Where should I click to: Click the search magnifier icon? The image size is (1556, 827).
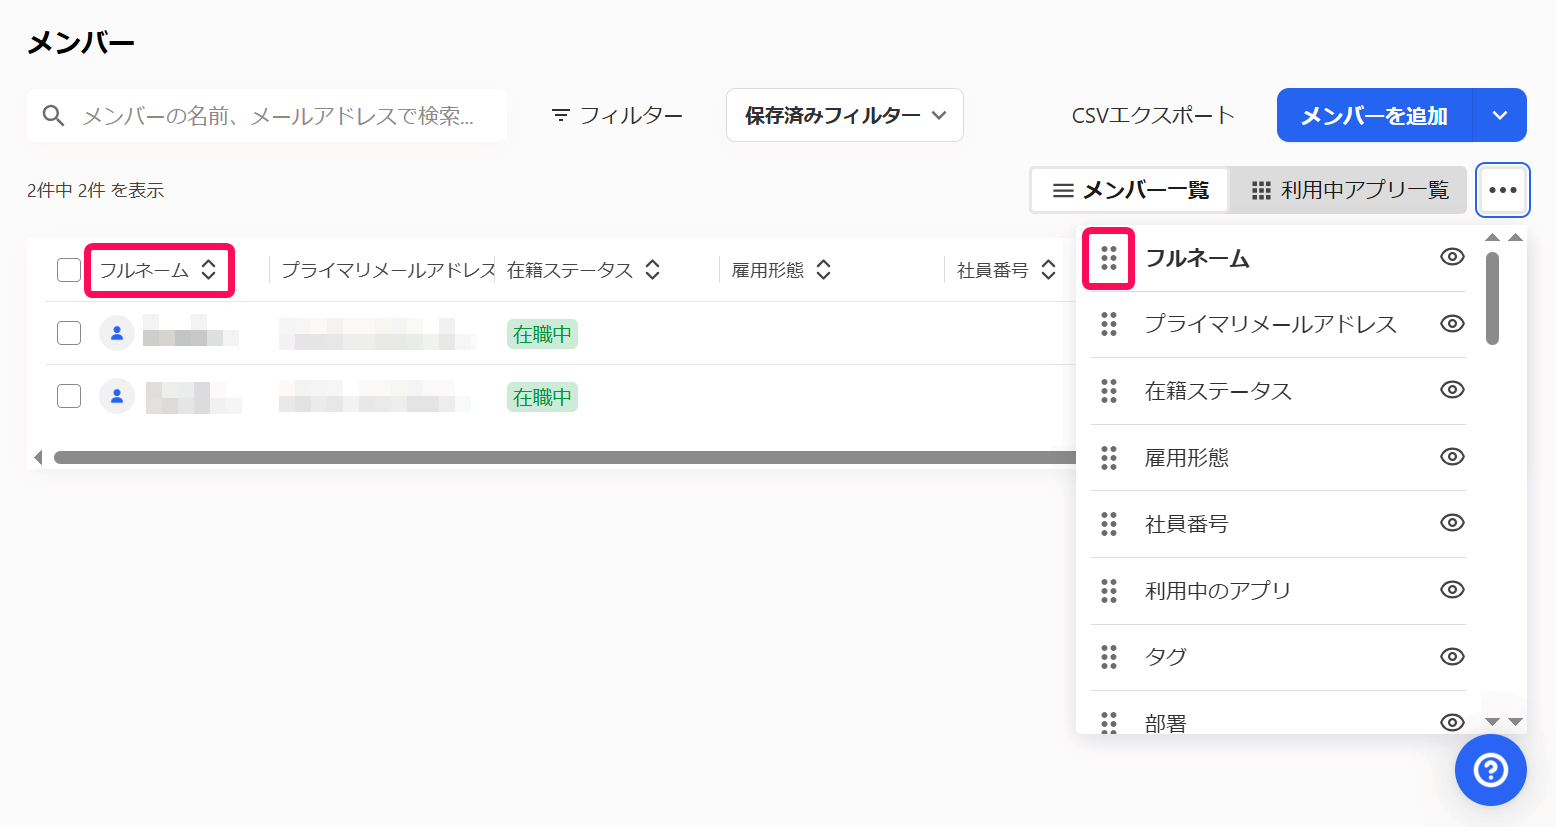(53, 116)
